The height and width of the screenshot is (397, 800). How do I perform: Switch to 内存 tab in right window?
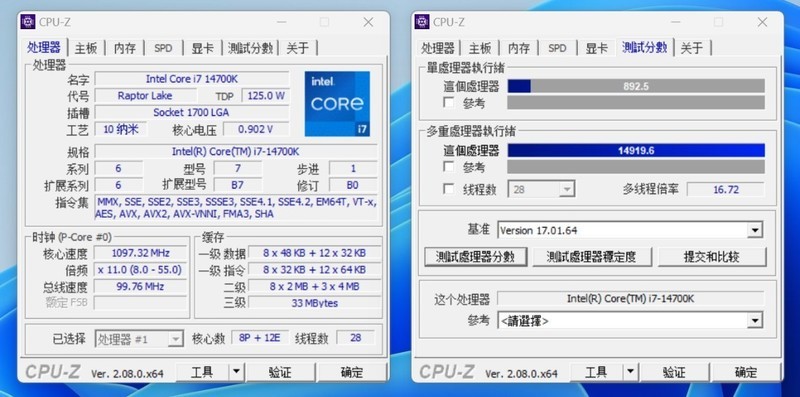coord(519,48)
